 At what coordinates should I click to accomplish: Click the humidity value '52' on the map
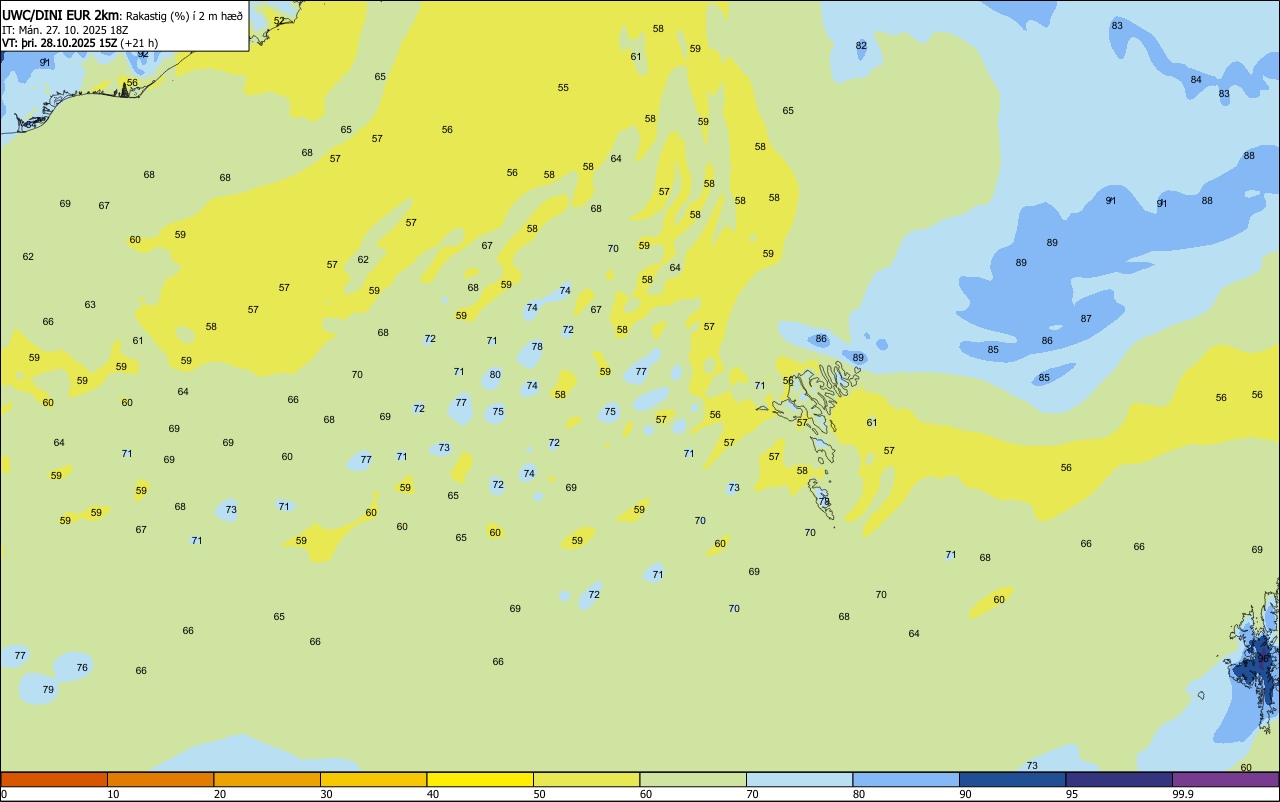279,21
